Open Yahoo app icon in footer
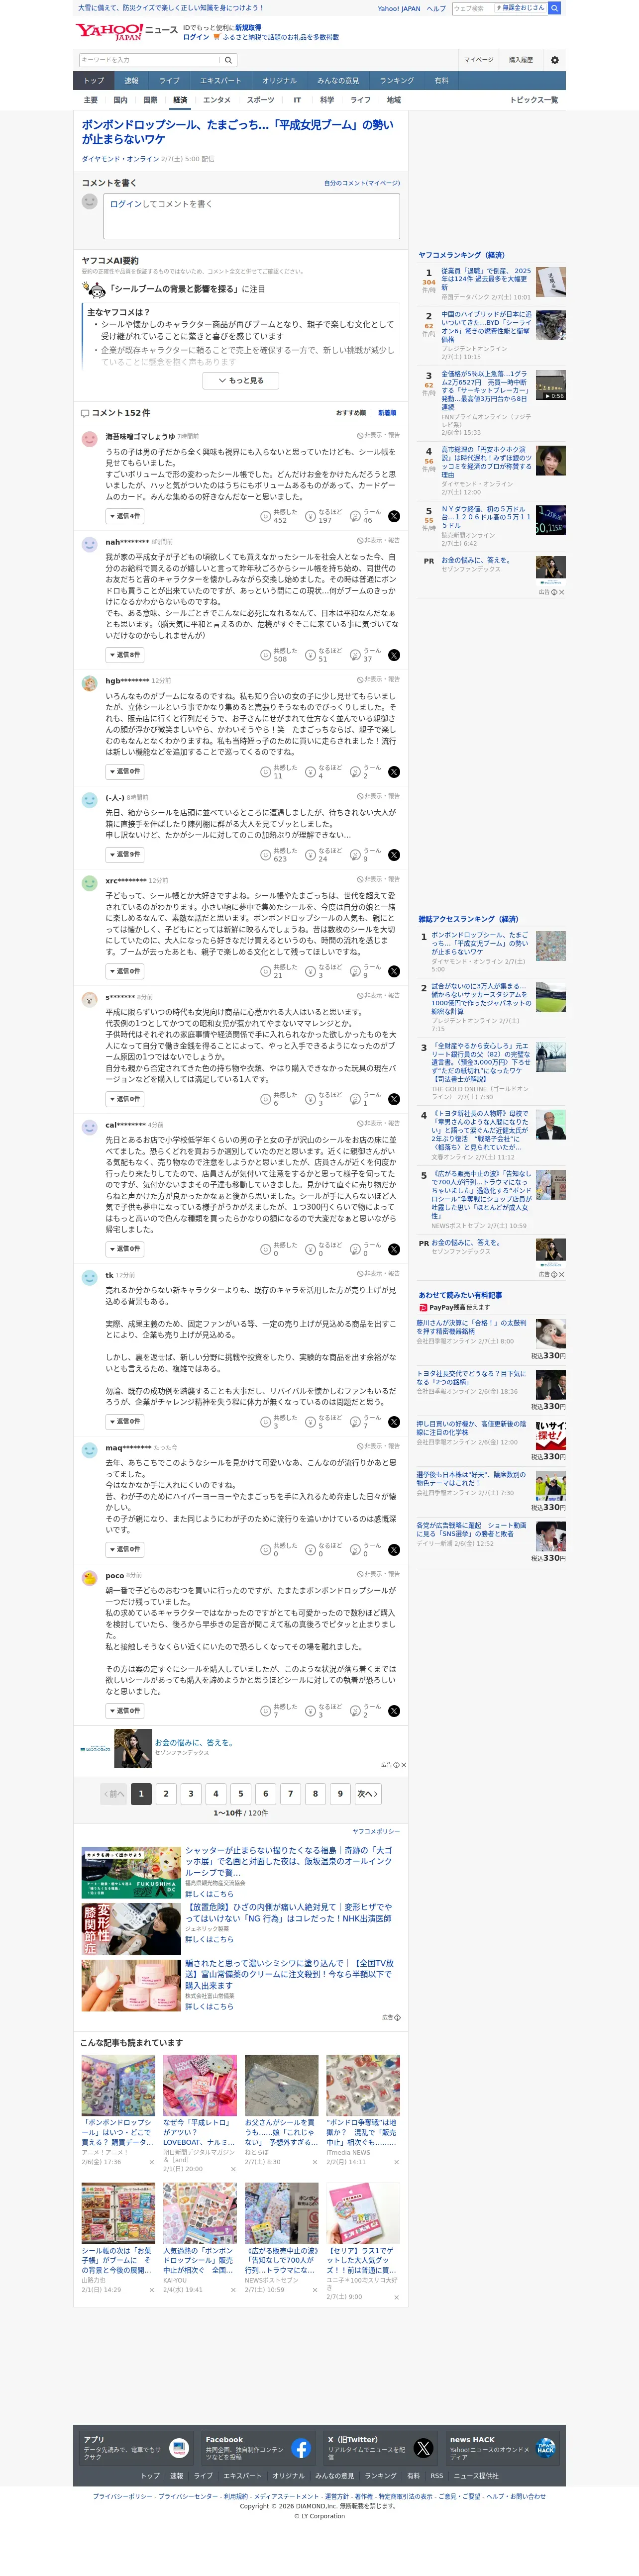Image resolution: width=639 pixels, height=2576 pixels. (x=179, y=2448)
